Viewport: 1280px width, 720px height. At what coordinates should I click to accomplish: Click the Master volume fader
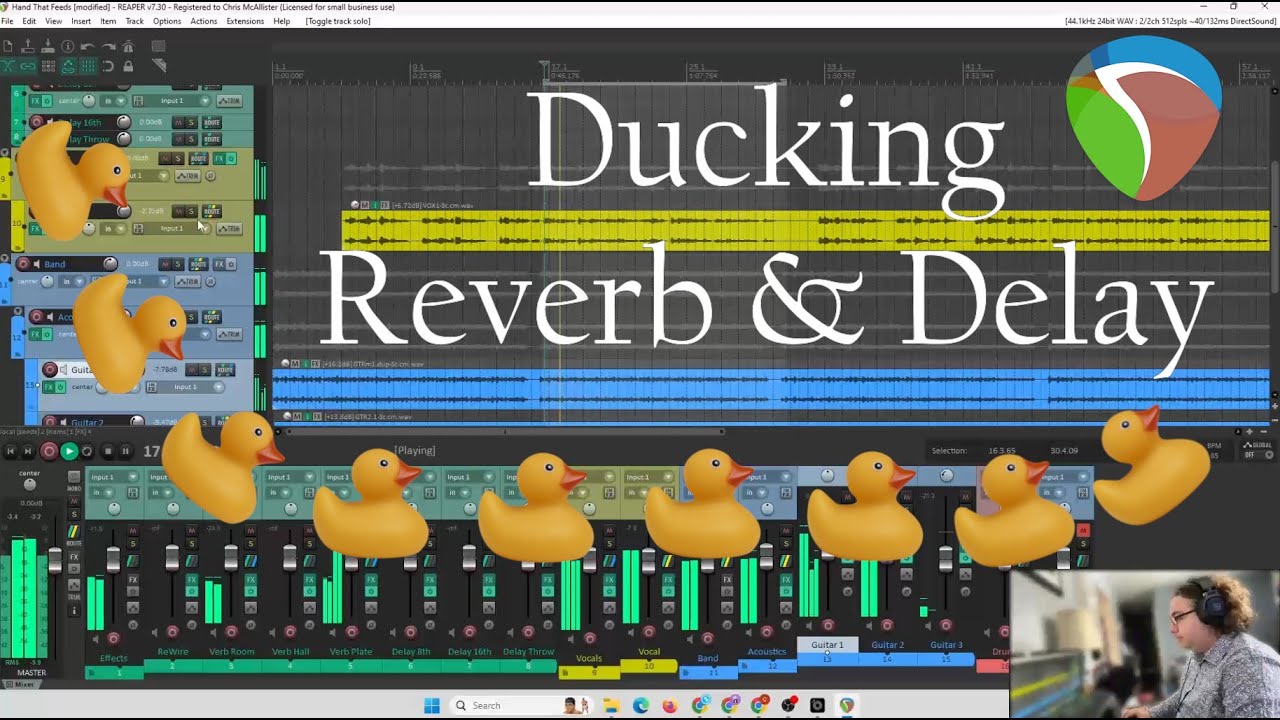55,562
